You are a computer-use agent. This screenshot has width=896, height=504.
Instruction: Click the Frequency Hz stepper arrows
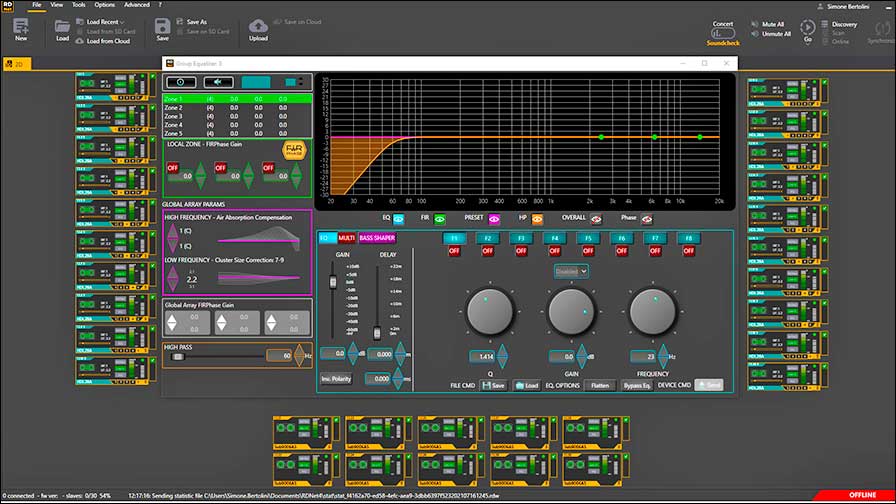tap(663, 356)
